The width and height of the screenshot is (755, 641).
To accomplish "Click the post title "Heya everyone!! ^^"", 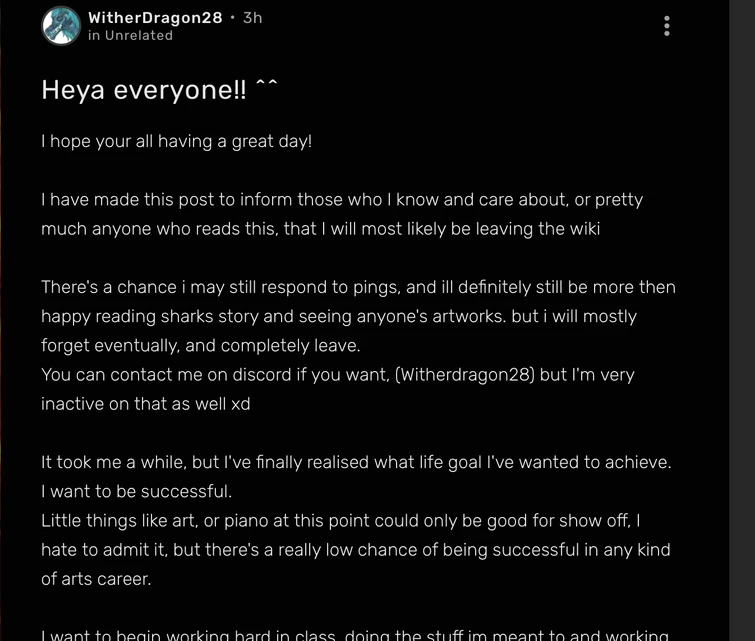I will tap(159, 90).
